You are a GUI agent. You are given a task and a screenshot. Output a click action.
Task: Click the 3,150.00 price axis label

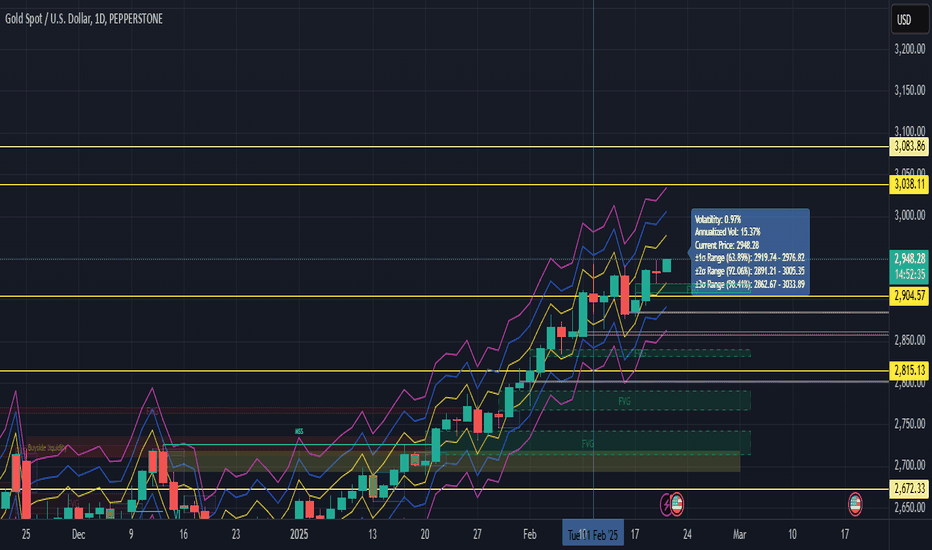[x=909, y=90]
